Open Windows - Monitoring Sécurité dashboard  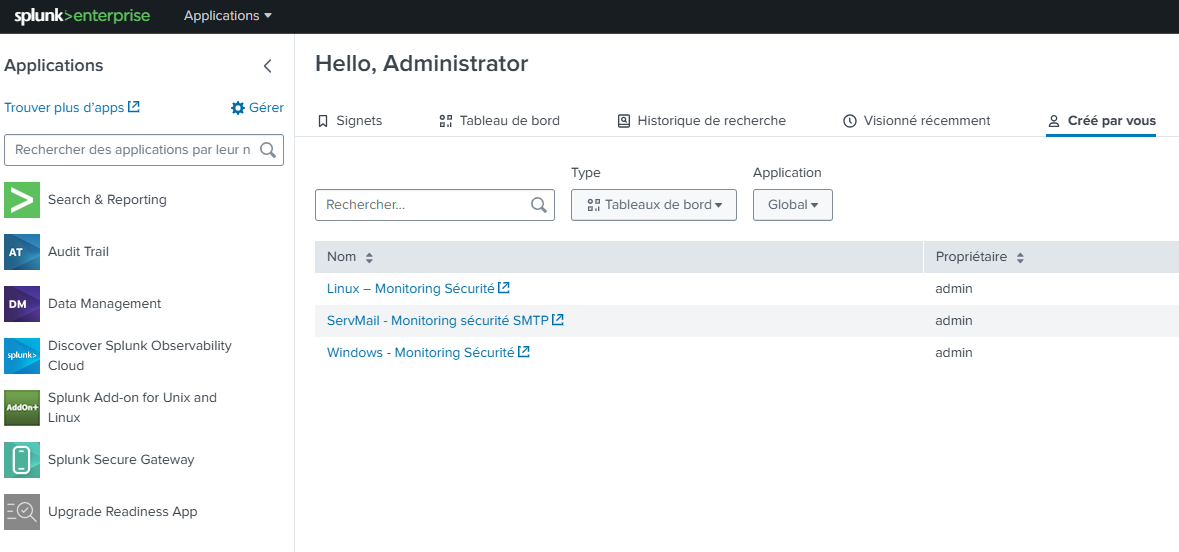point(420,352)
